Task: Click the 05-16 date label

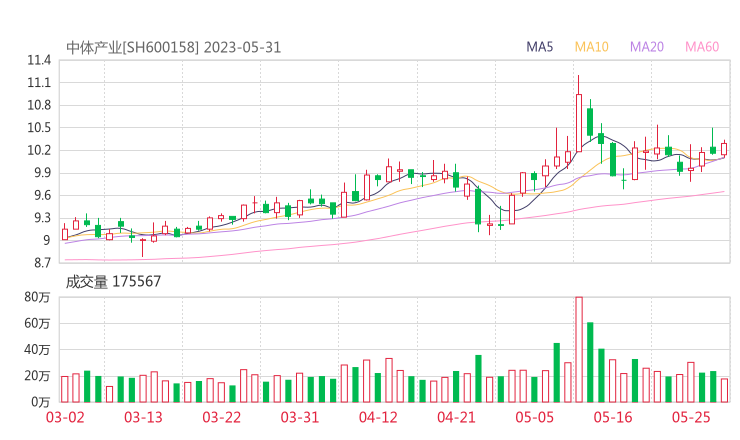Action: pos(613,417)
